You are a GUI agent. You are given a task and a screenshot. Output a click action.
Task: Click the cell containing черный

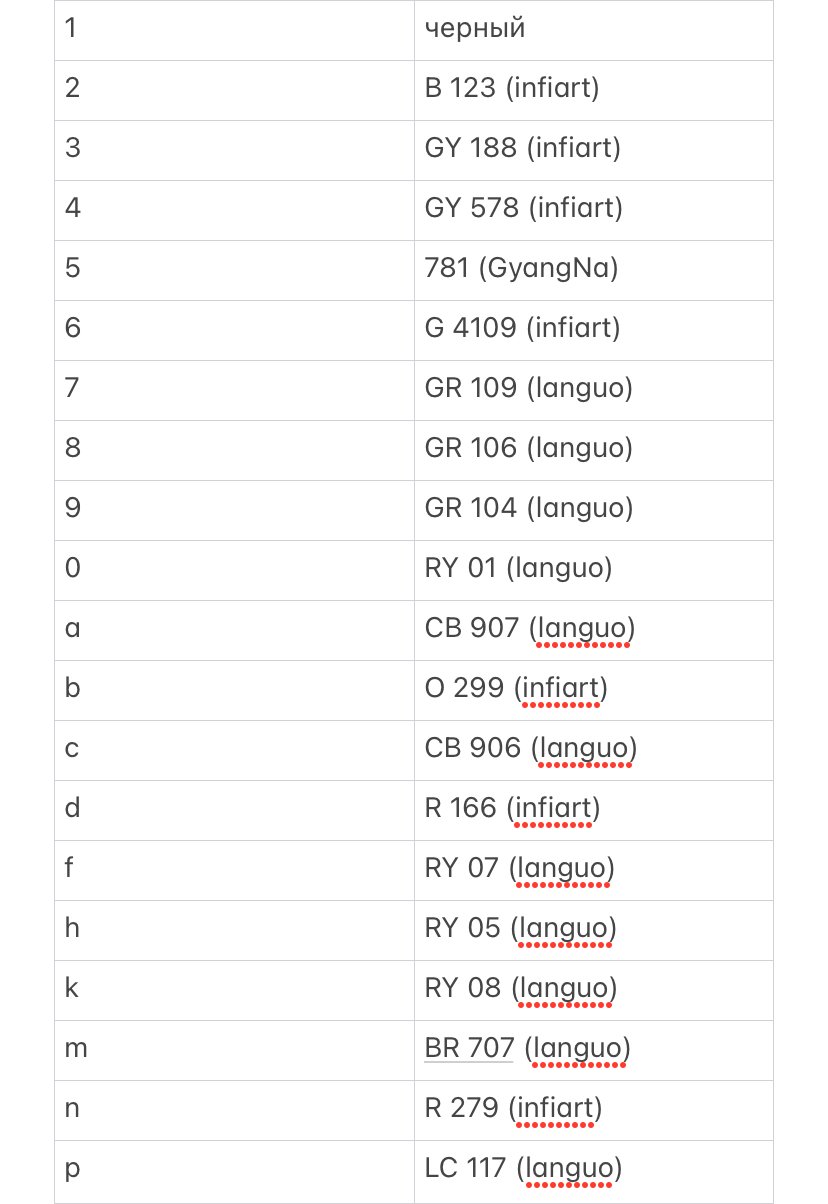(x=593, y=30)
